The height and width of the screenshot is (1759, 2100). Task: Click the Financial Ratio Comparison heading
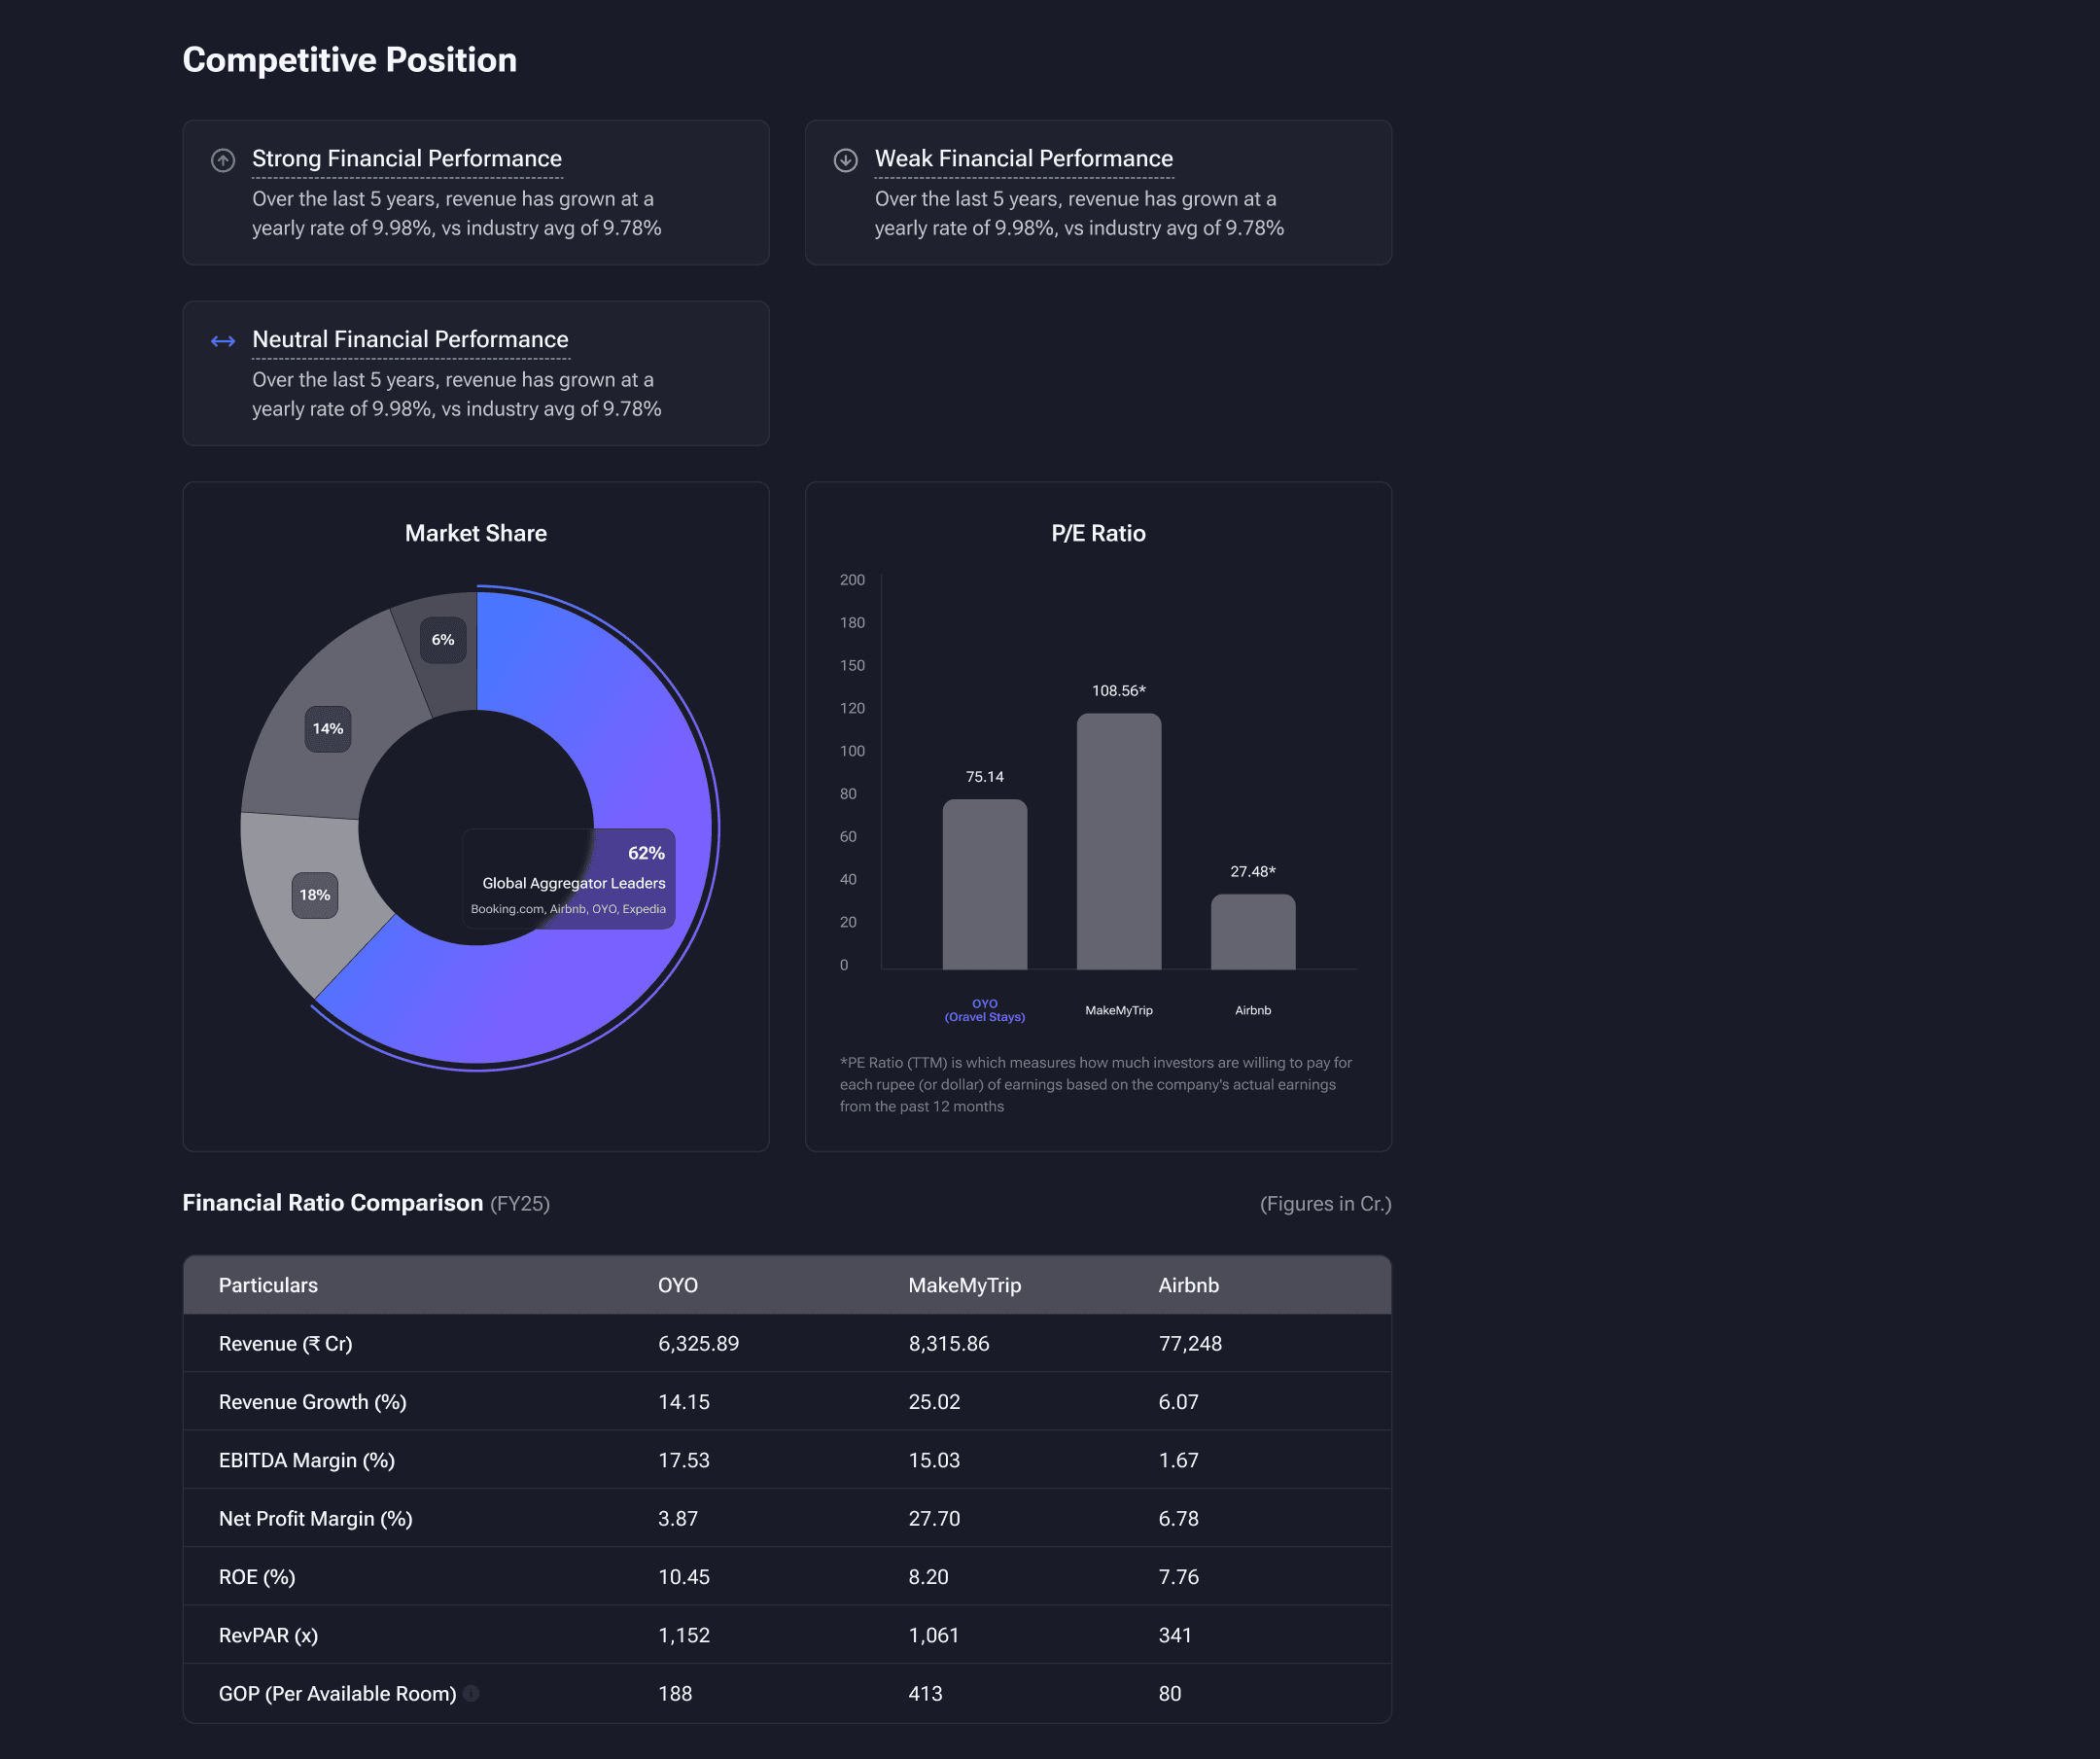click(x=333, y=1203)
